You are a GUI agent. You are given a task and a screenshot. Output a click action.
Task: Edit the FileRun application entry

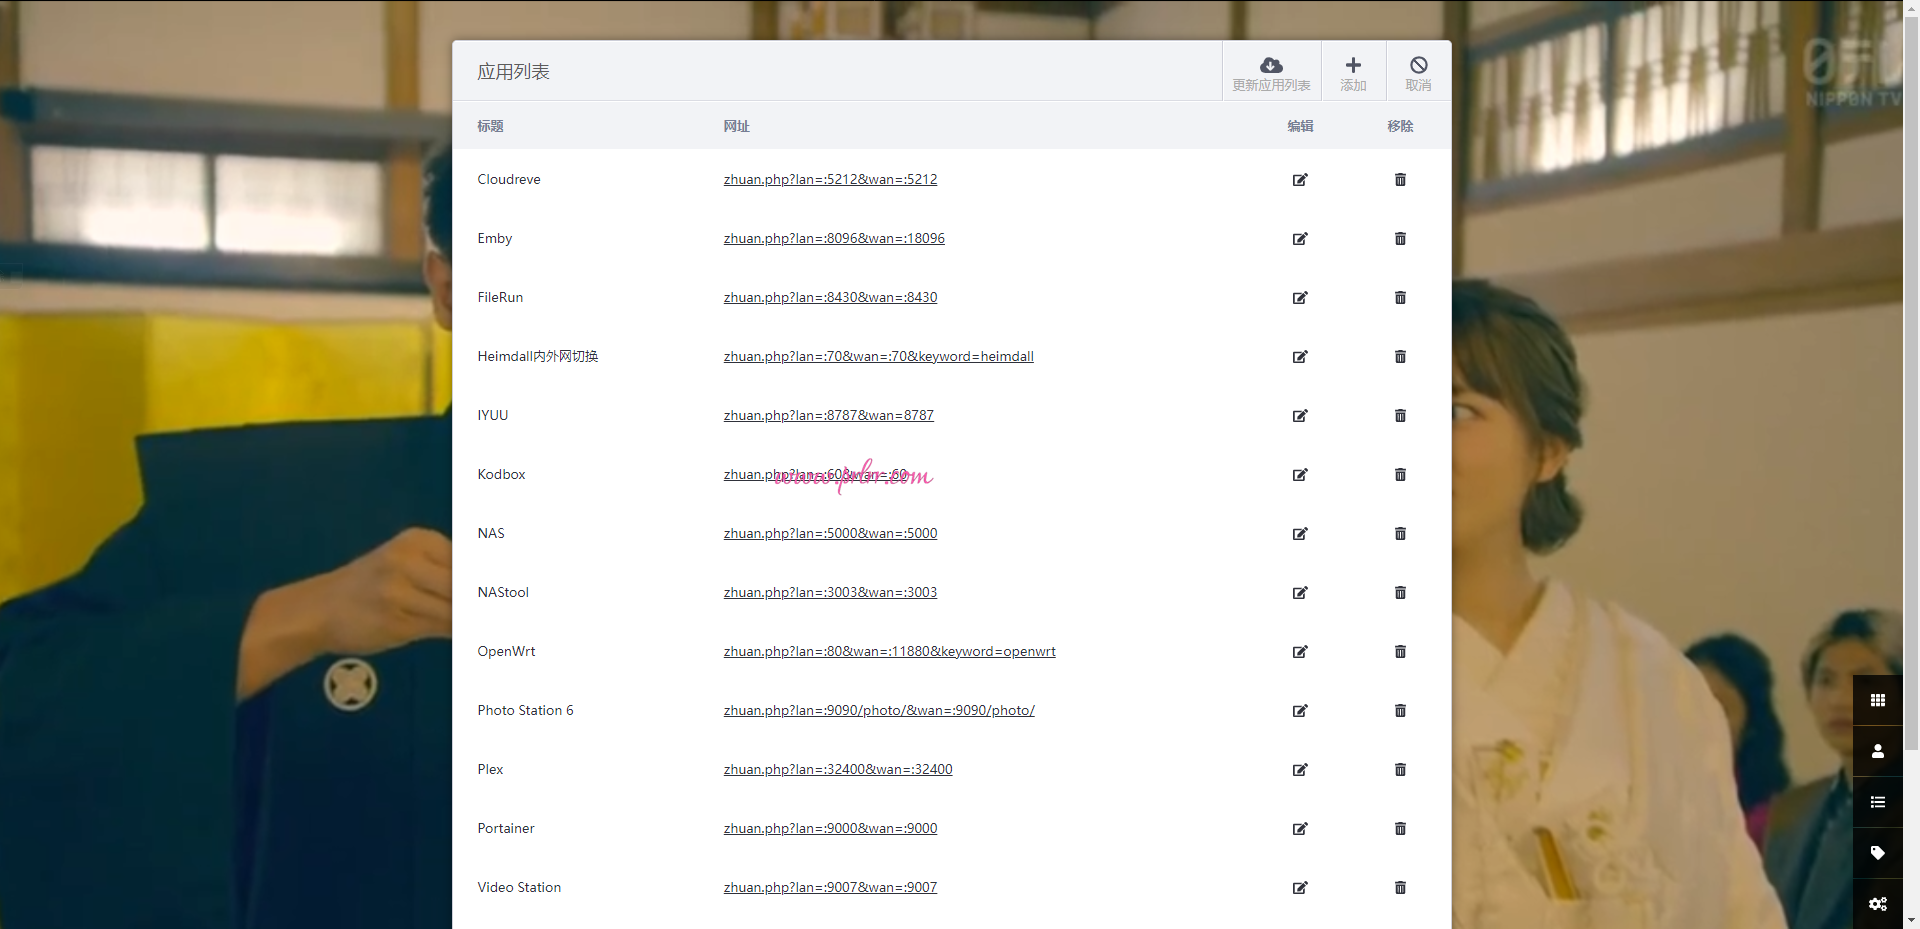coord(1300,298)
